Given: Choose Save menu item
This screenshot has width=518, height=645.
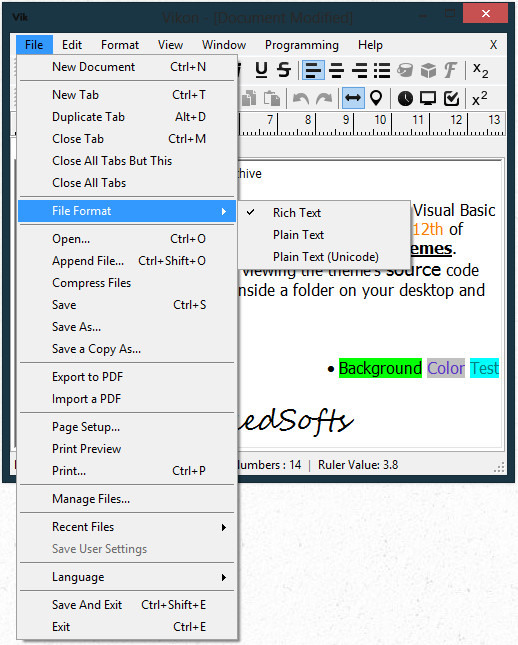Looking at the screenshot, I should (127, 305).
